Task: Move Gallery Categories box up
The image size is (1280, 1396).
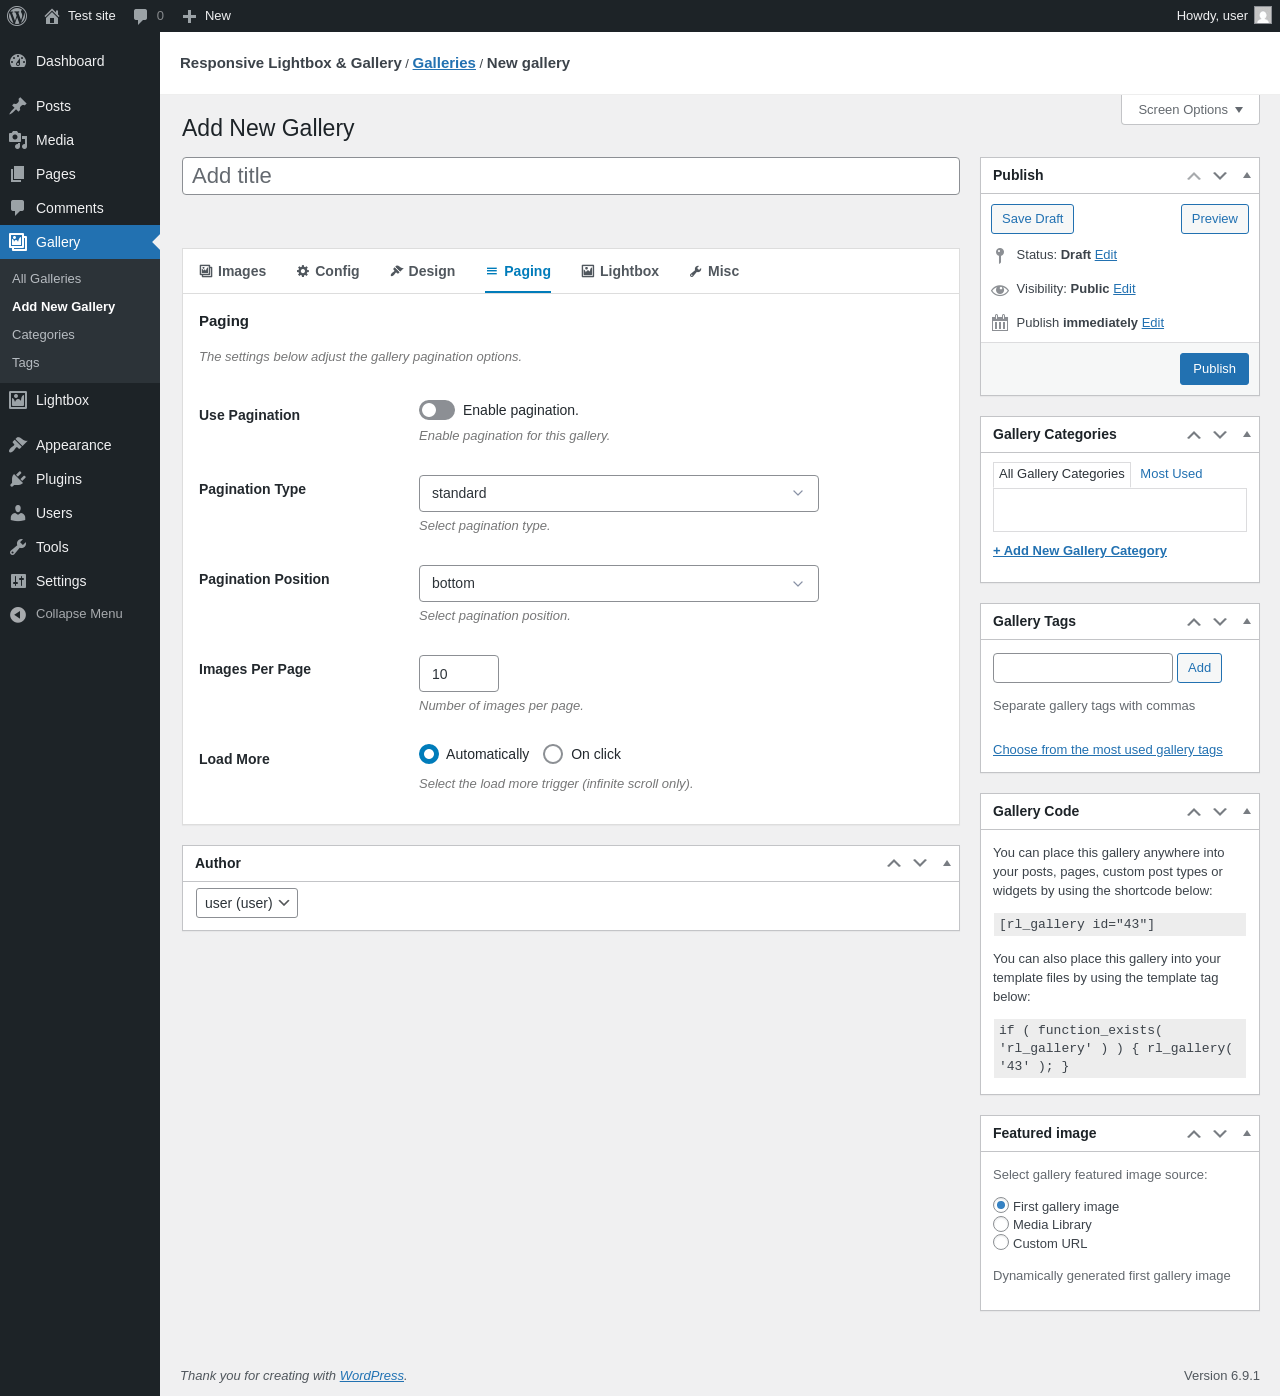Action: 1194,435
